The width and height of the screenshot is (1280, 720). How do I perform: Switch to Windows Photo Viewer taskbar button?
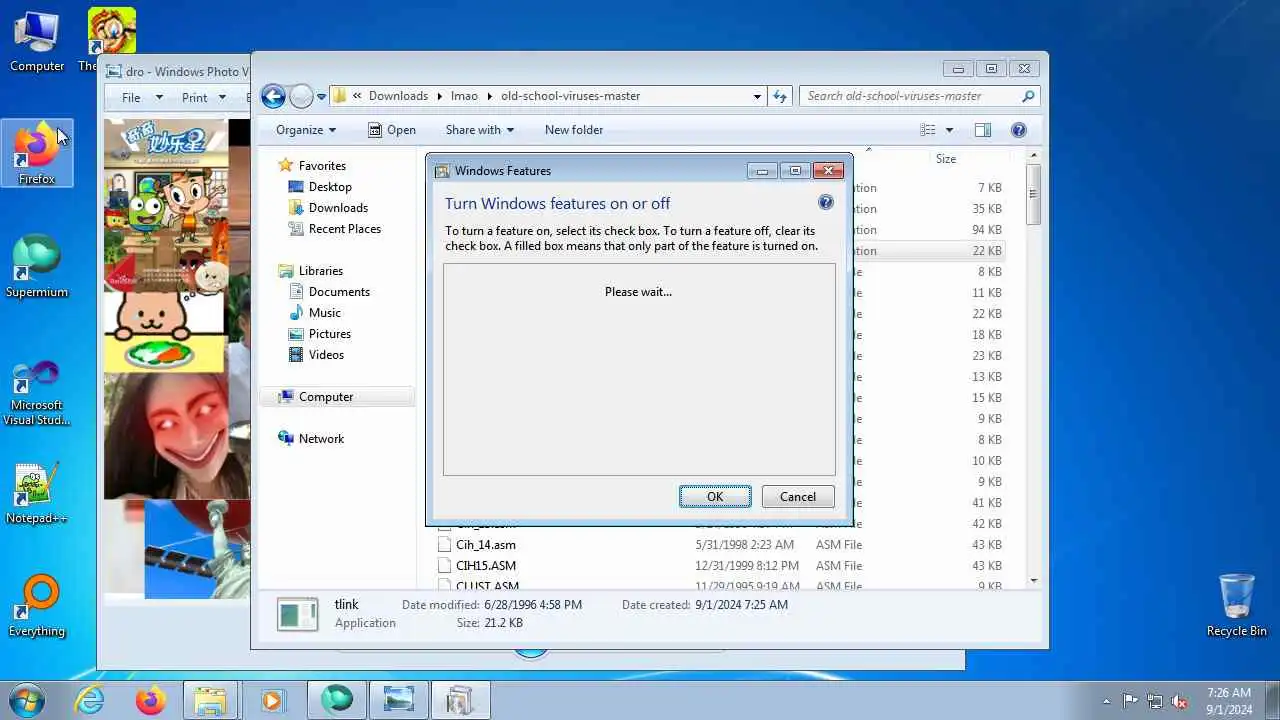[x=398, y=700]
